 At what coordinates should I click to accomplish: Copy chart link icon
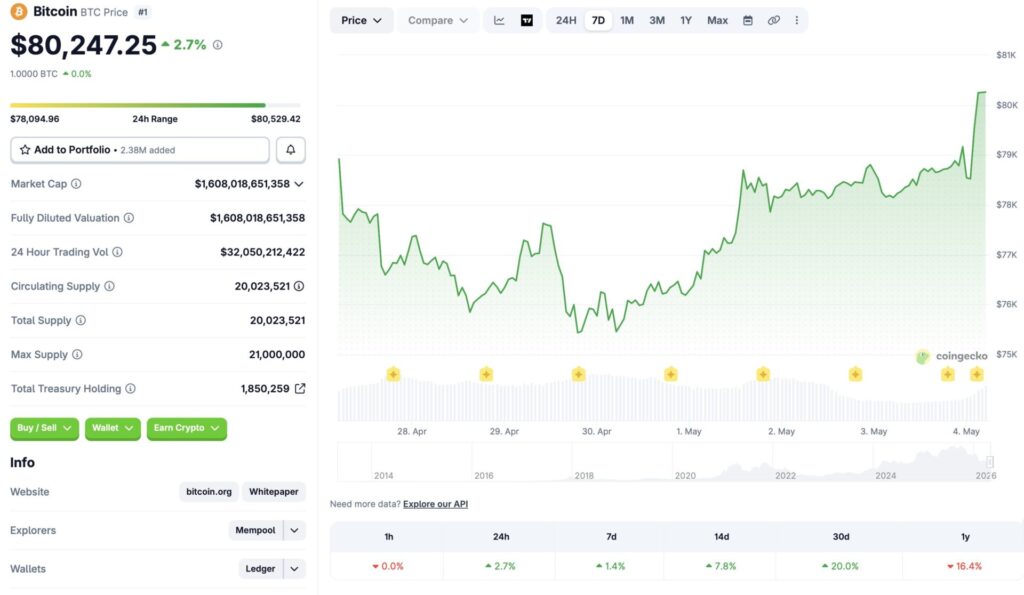(x=773, y=20)
